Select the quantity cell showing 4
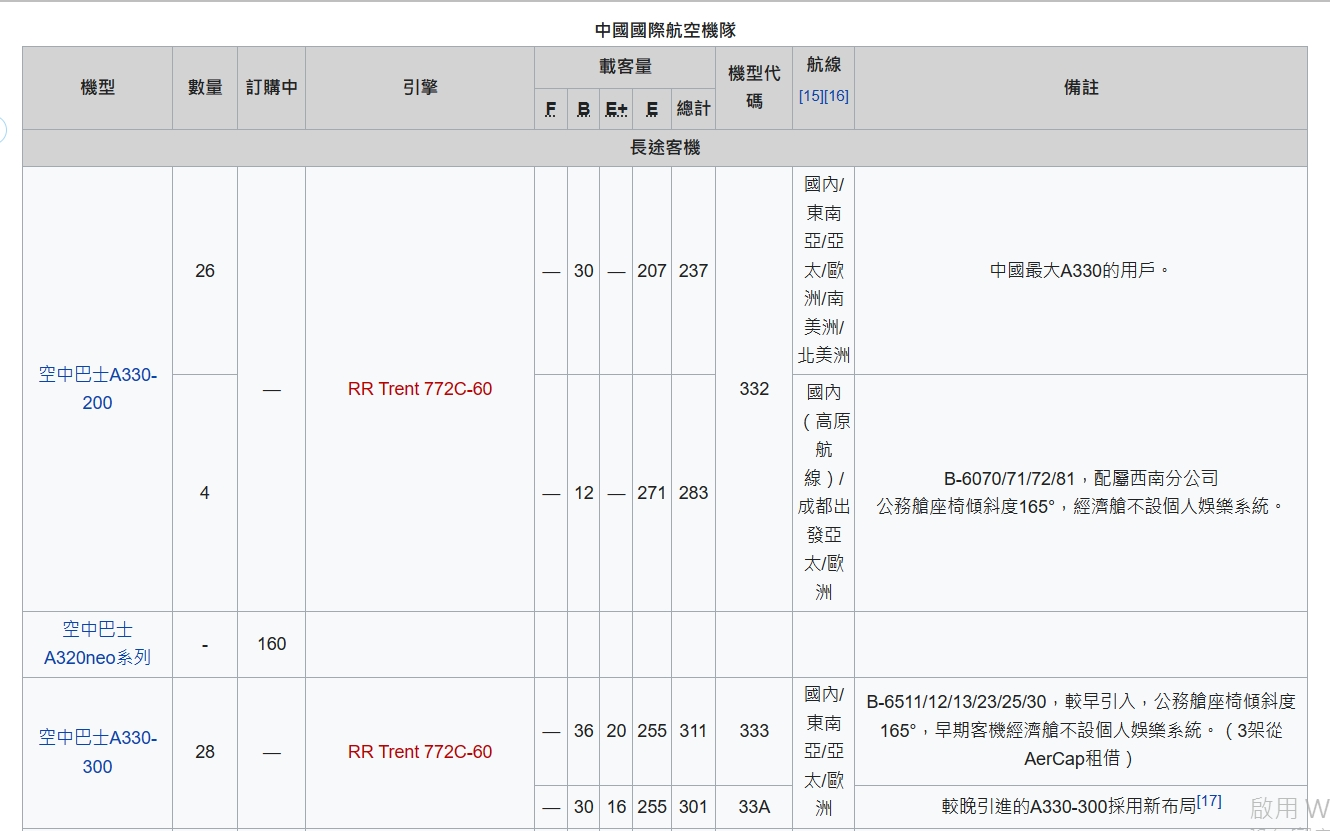 [205, 493]
